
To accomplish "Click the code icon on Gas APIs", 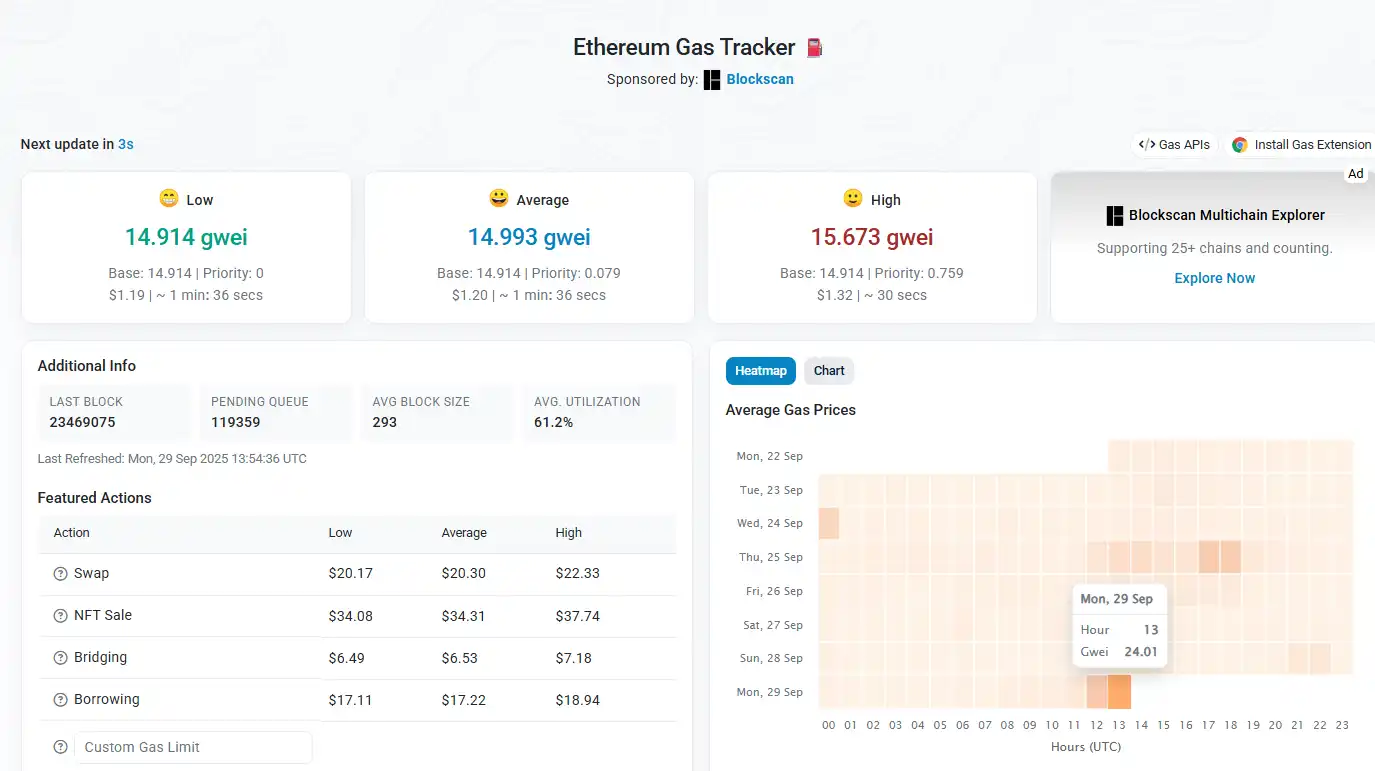I will [x=1147, y=145].
